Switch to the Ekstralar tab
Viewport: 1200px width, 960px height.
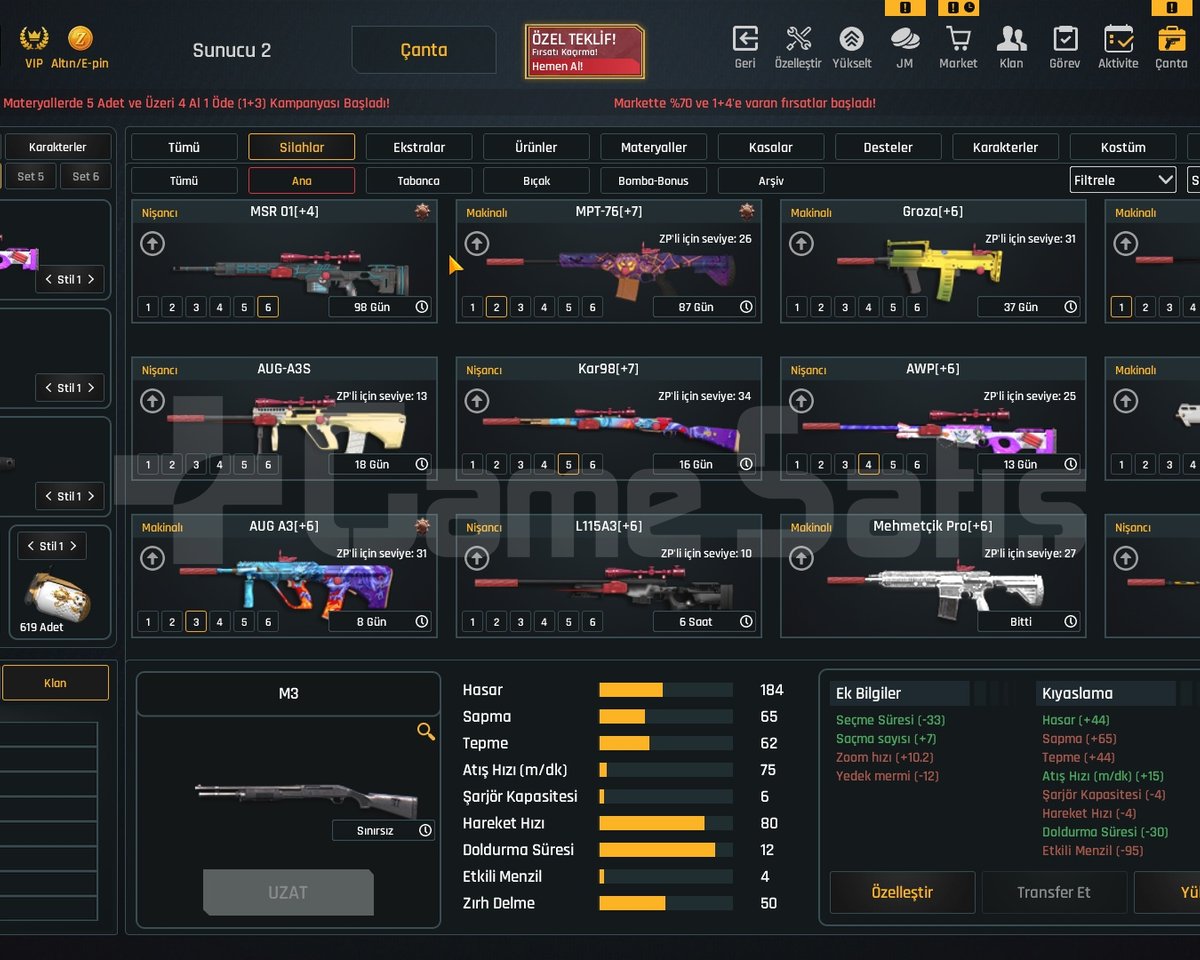(x=419, y=147)
